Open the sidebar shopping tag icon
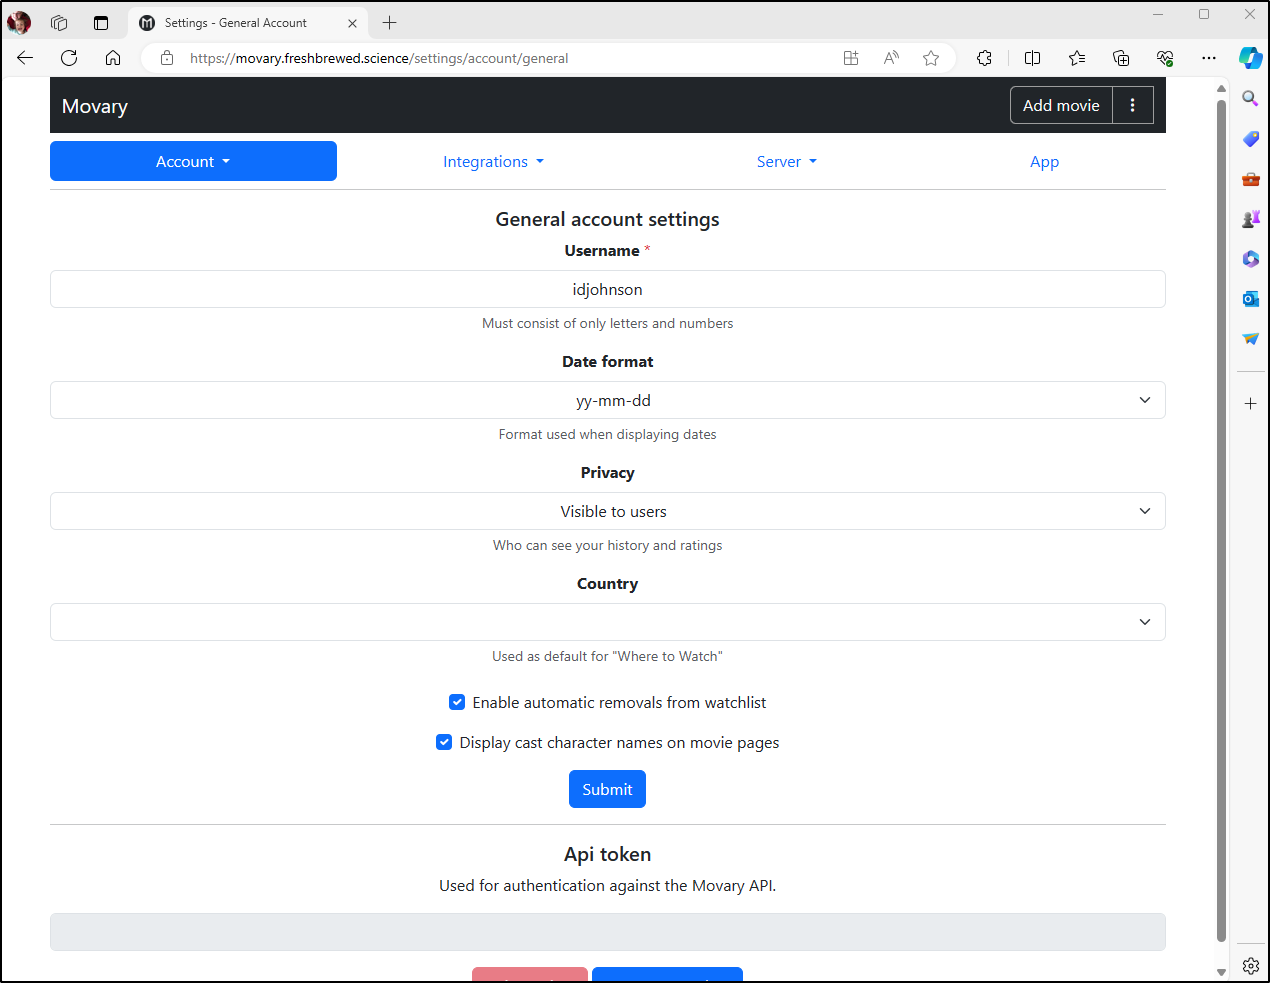Screen dimensions: 1270x983 pyautogui.click(x=1250, y=139)
